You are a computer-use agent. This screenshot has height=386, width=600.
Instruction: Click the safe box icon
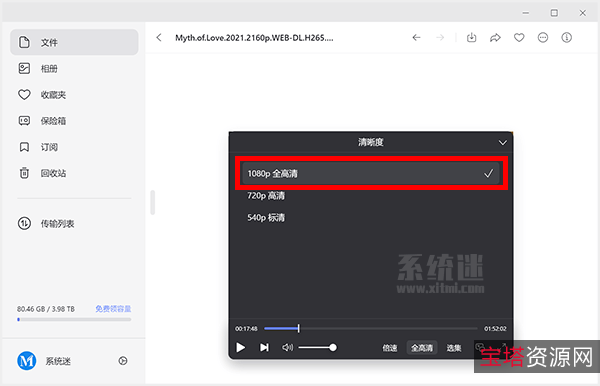(24, 121)
